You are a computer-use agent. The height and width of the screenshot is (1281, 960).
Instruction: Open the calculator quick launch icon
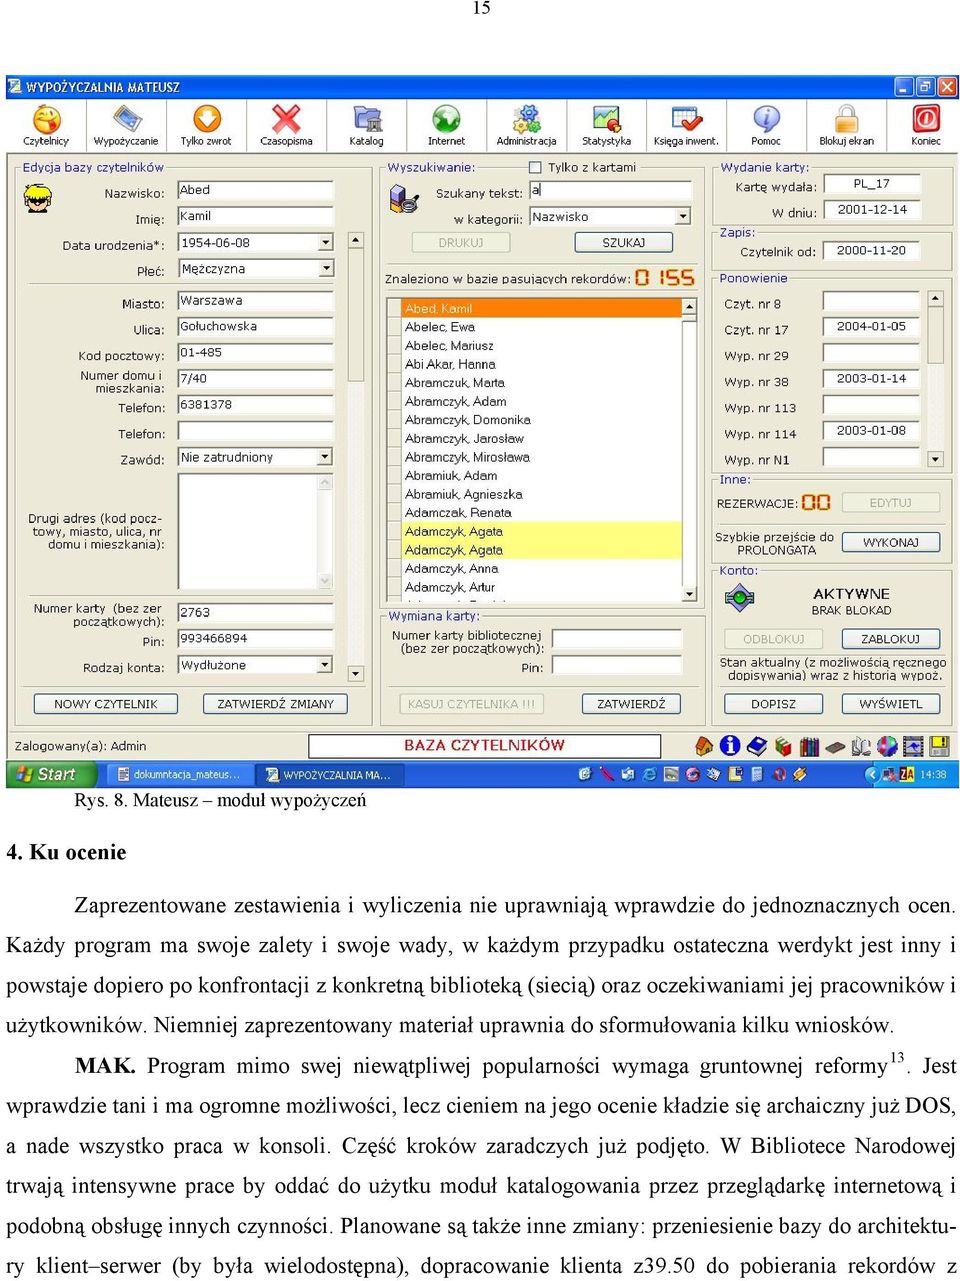(x=757, y=774)
